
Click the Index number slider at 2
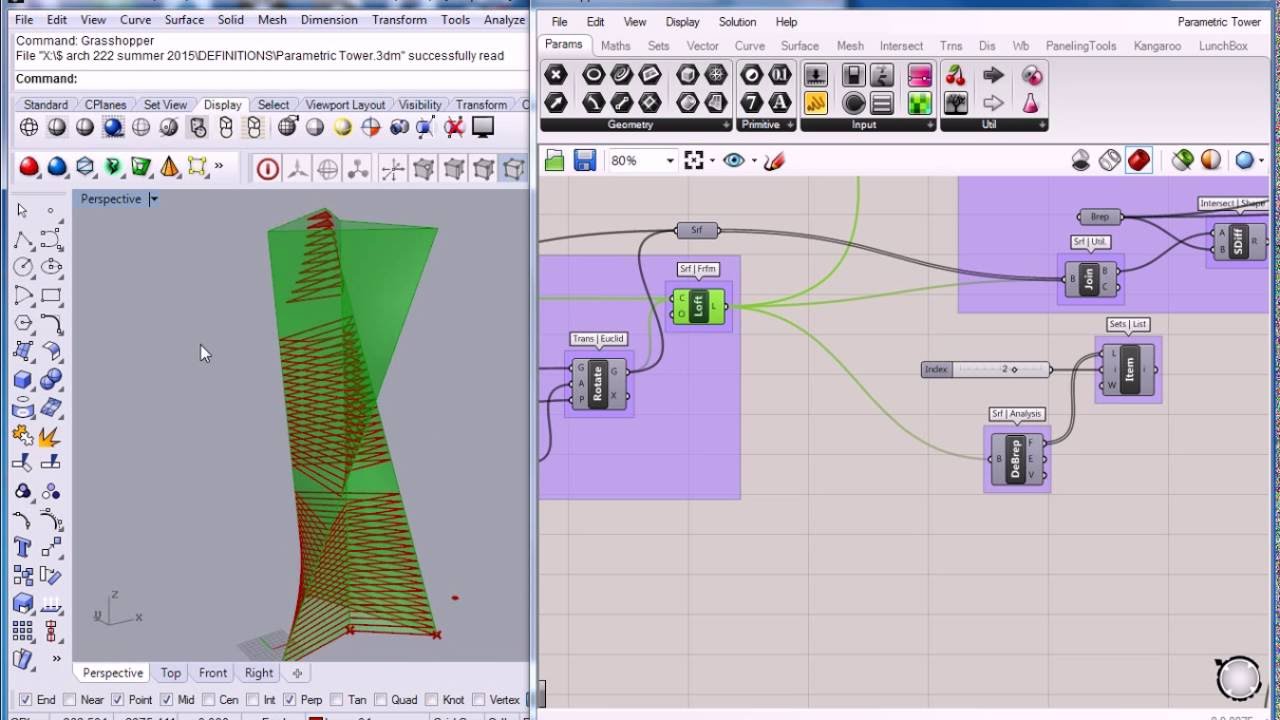[985, 369]
